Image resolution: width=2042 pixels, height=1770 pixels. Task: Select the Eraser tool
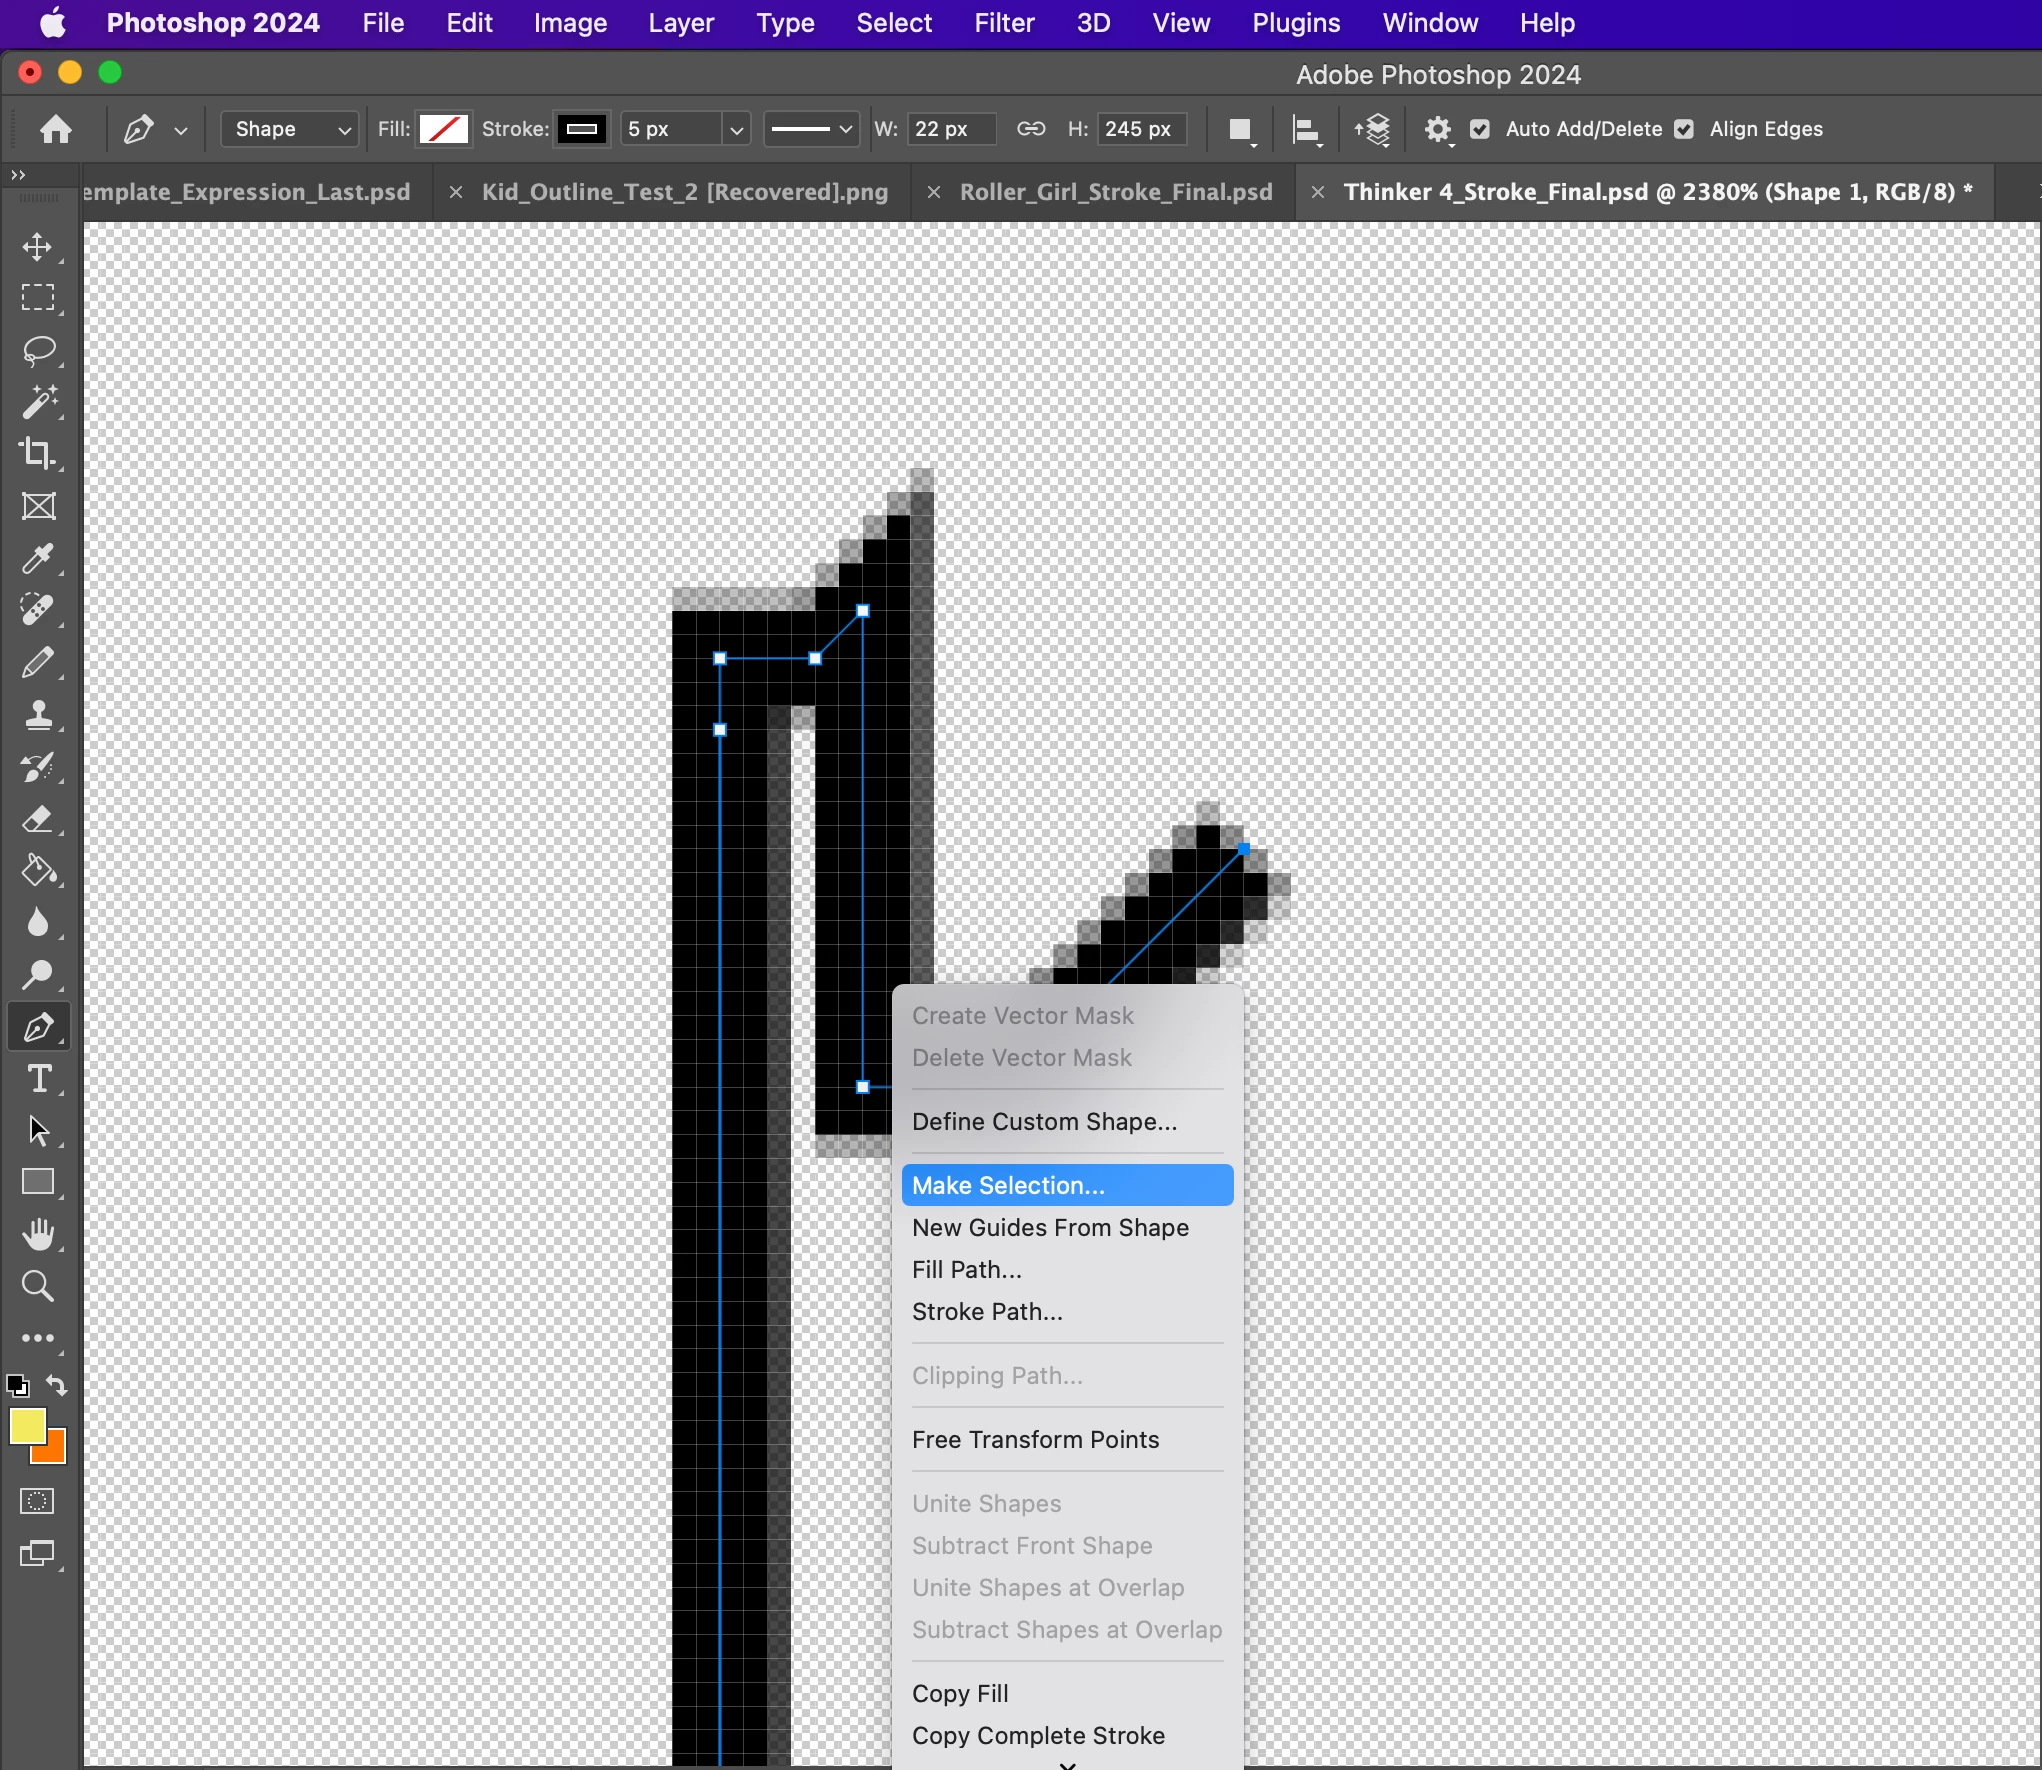click(x=38, y=819)
